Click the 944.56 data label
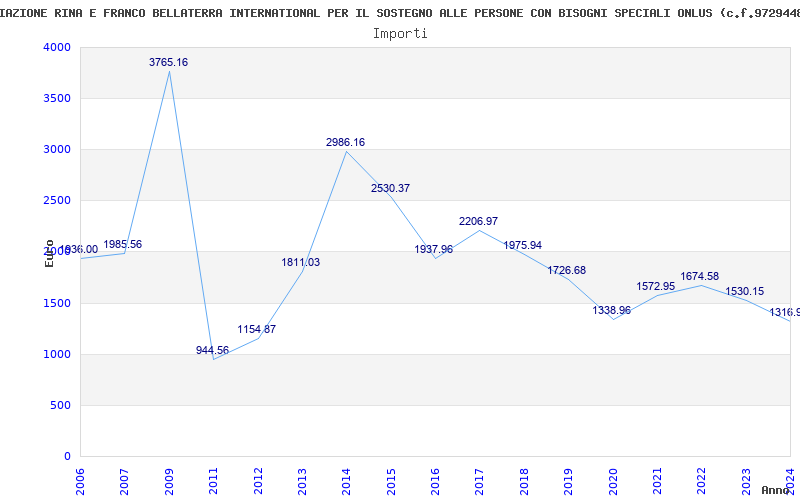Screen dimensions: 800x500 pyautogui.click(x=212, y=351)
